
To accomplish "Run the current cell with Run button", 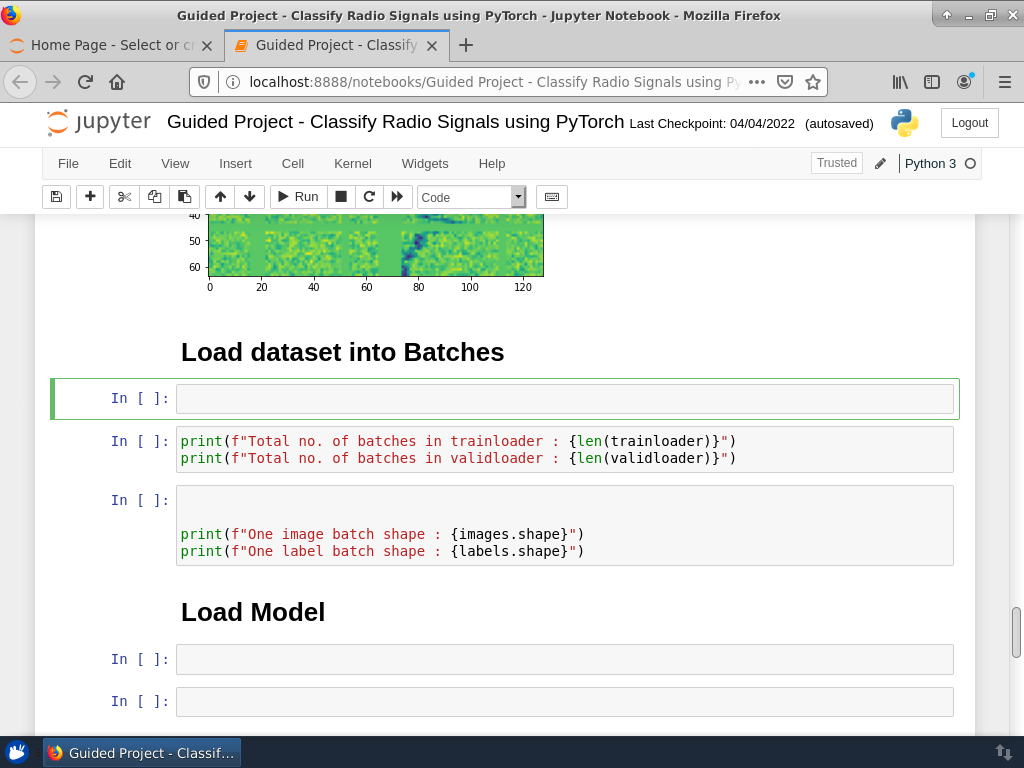I will click(298, 197).
